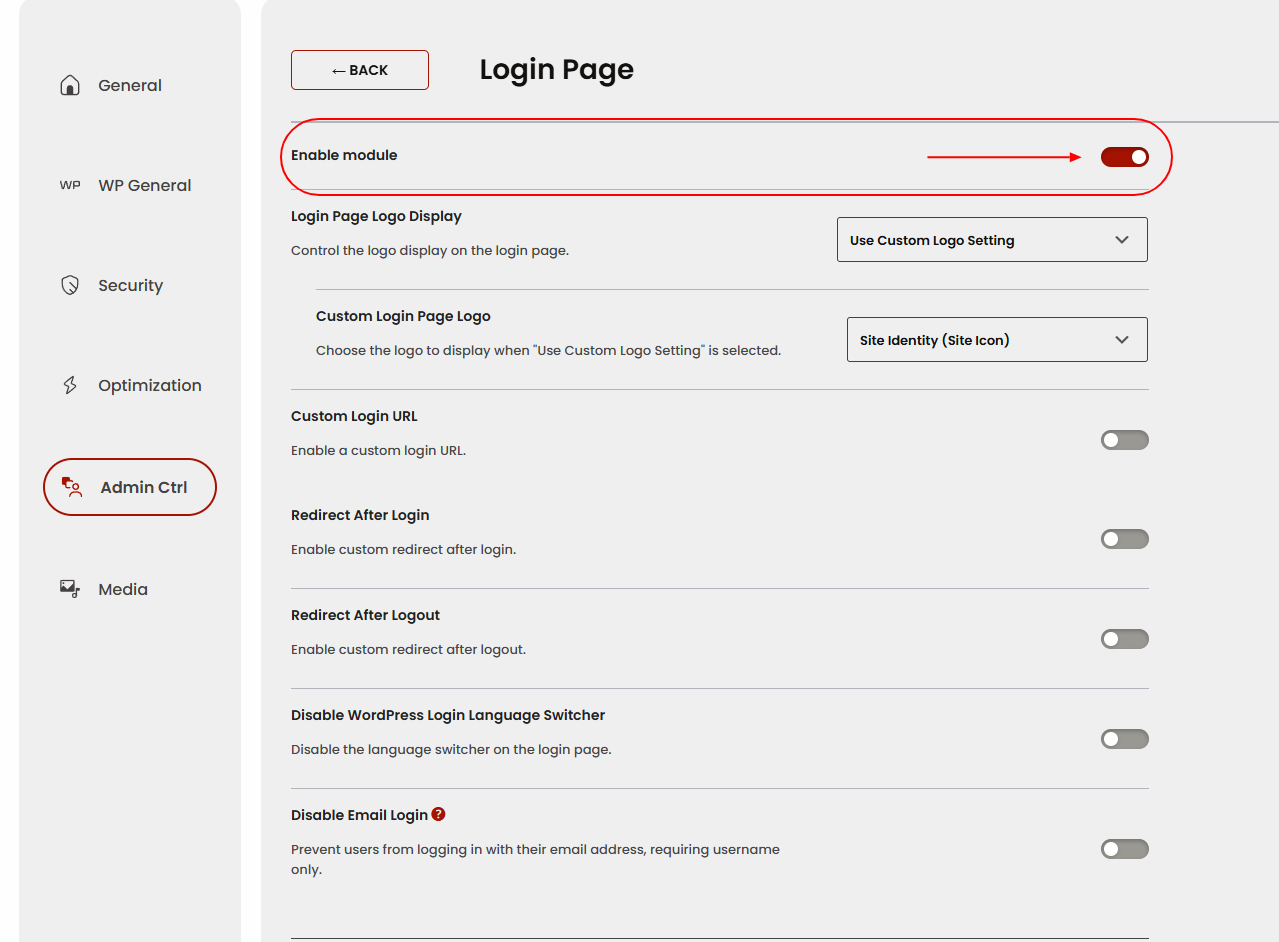1279x942 pixels.
Task: Click the Media image icon
Action: [x=69, y=588]
